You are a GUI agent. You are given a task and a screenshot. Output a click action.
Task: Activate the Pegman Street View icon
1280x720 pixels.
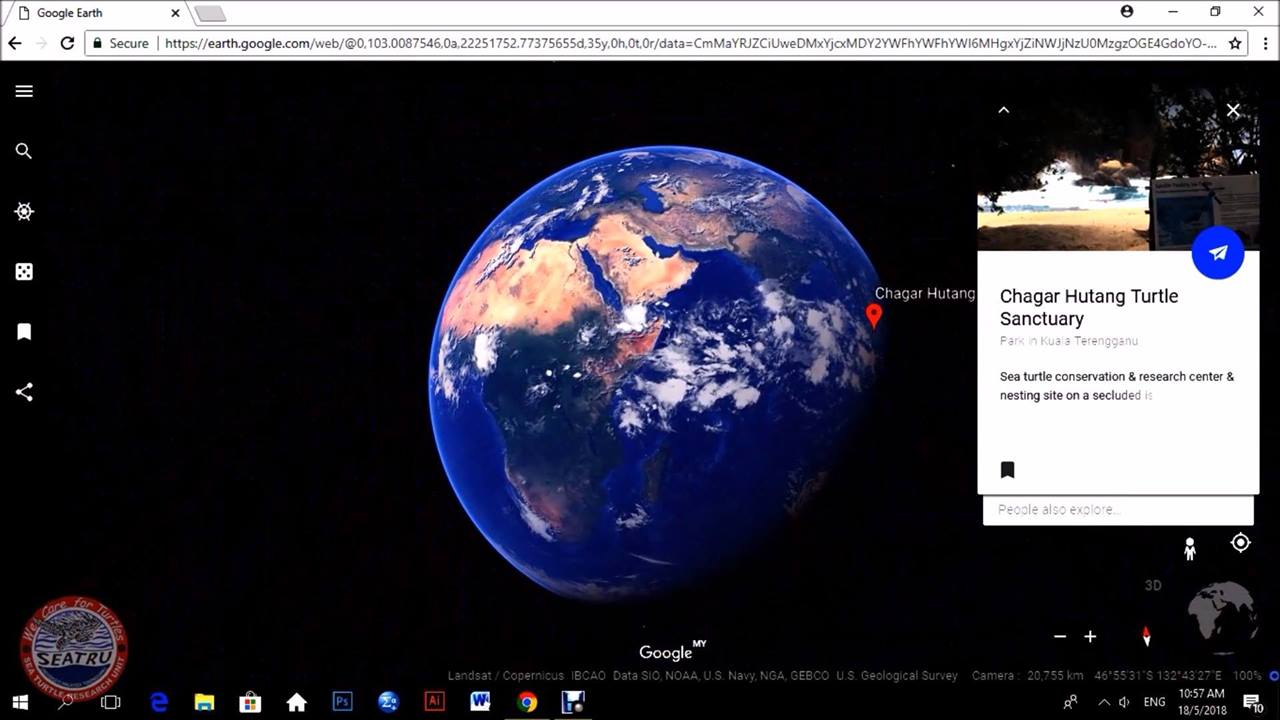1190,549
